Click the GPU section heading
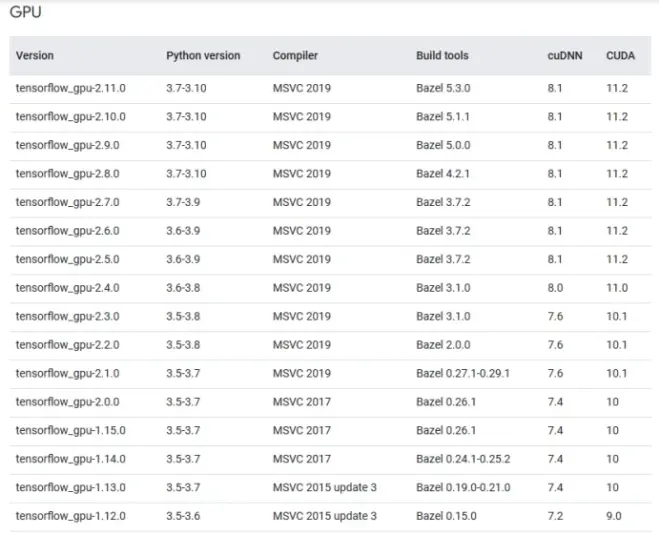 point(25,12)
